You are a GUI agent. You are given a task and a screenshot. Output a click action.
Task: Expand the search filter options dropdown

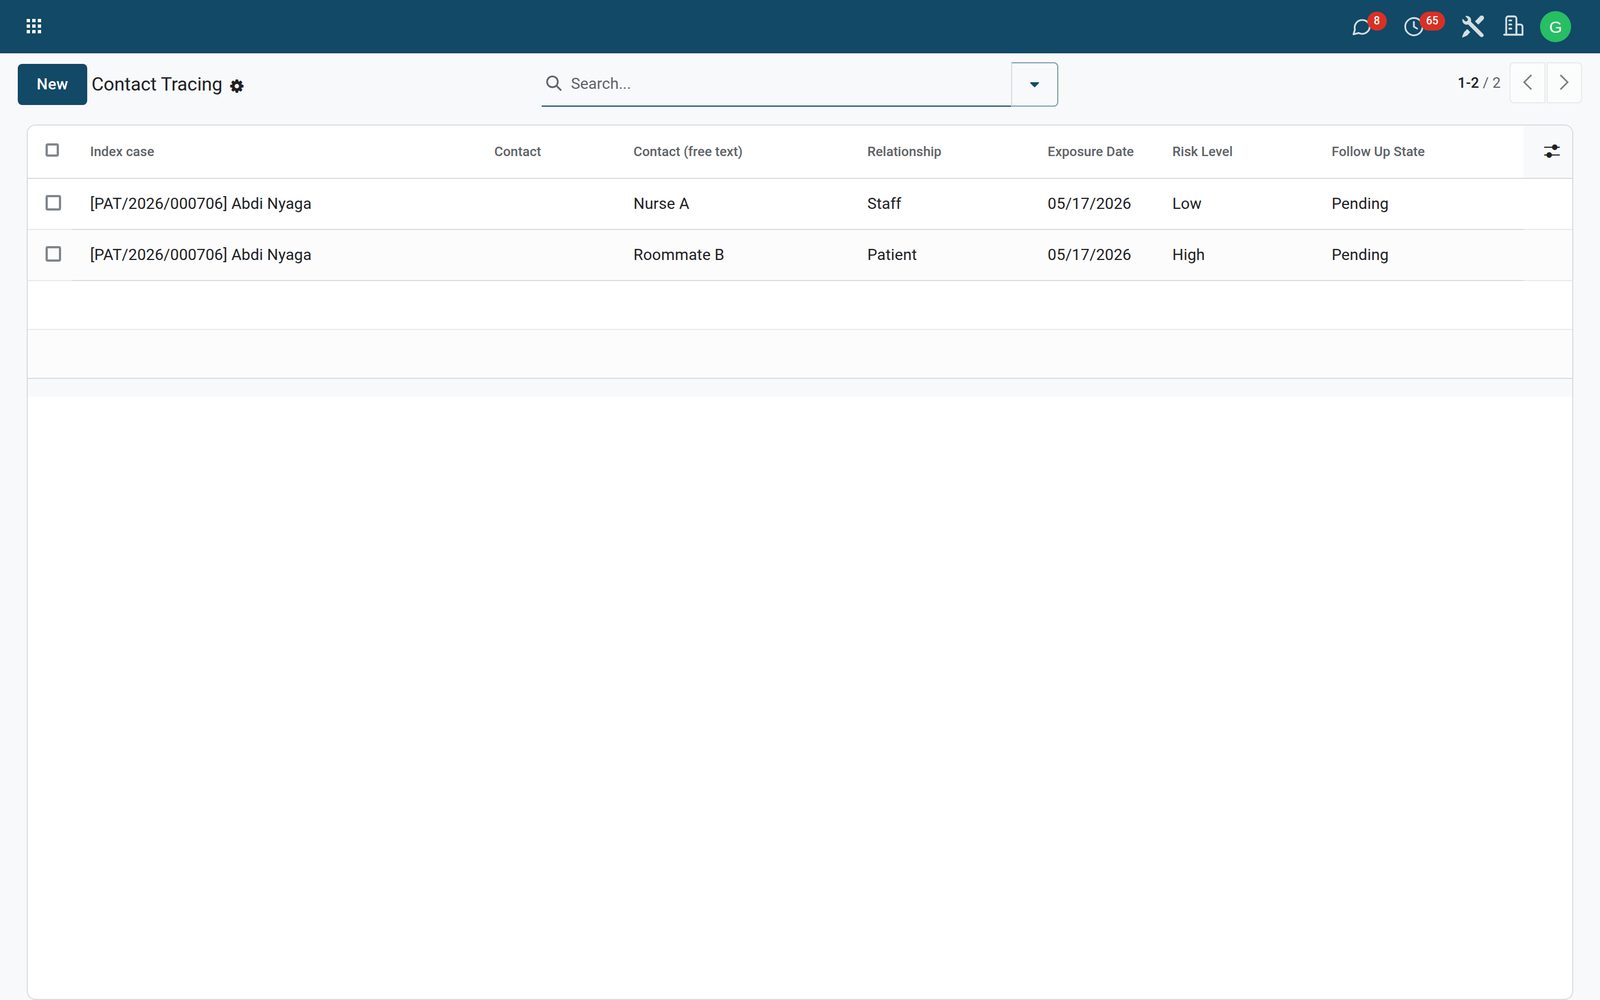(x=1034, y=84)
